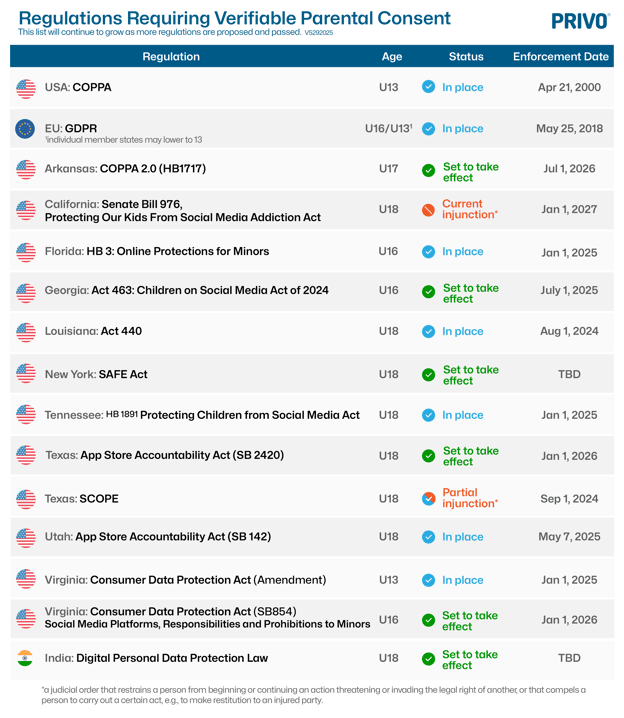The image size is (624, 718).
Task: Click the blue check icon in the Tennessee row
Action: 428,415
